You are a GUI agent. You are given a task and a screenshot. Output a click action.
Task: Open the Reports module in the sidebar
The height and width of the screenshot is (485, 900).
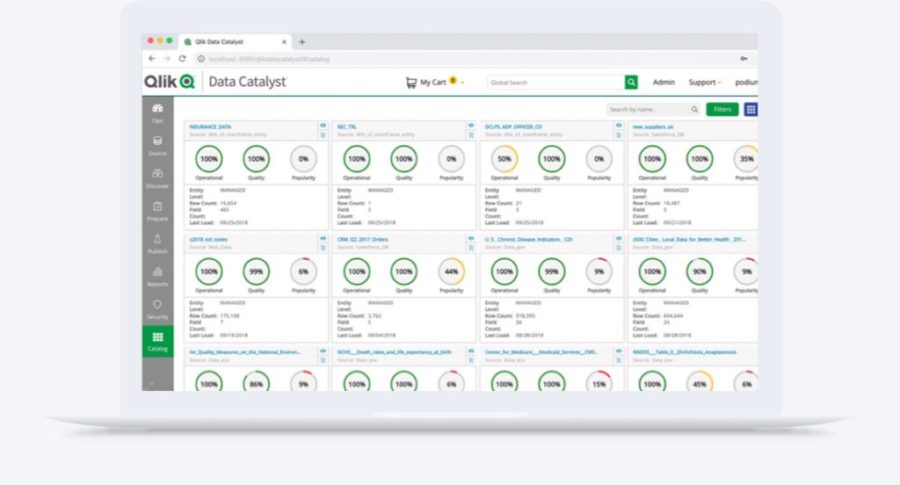[x=157, y=276]
